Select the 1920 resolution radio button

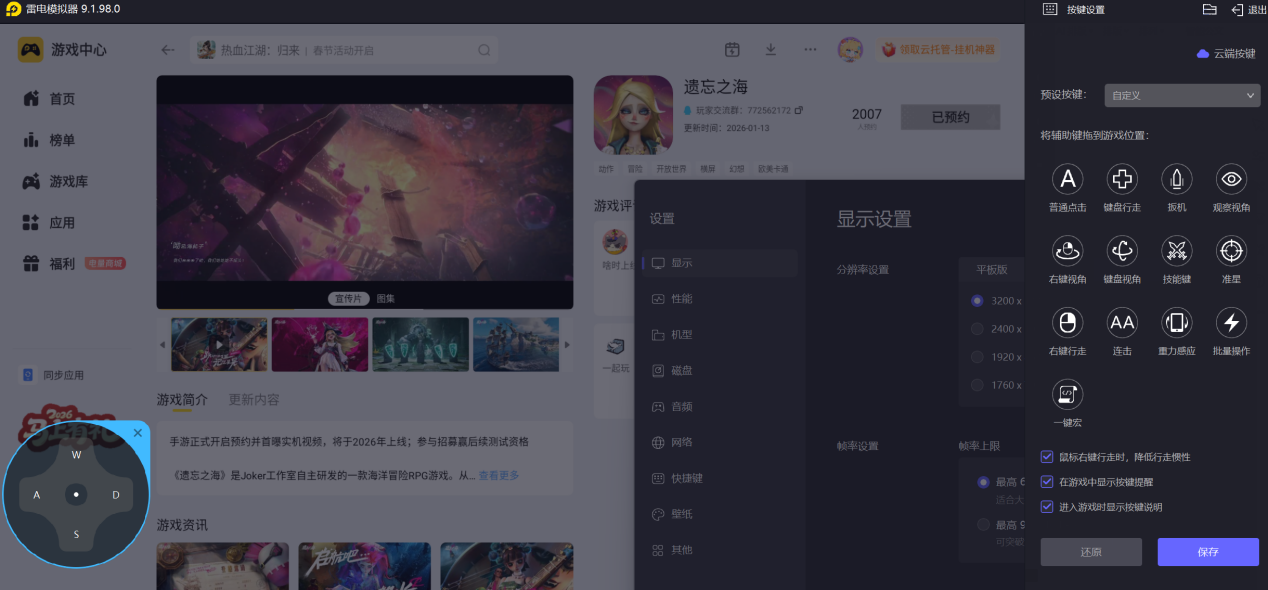[977, 357]
